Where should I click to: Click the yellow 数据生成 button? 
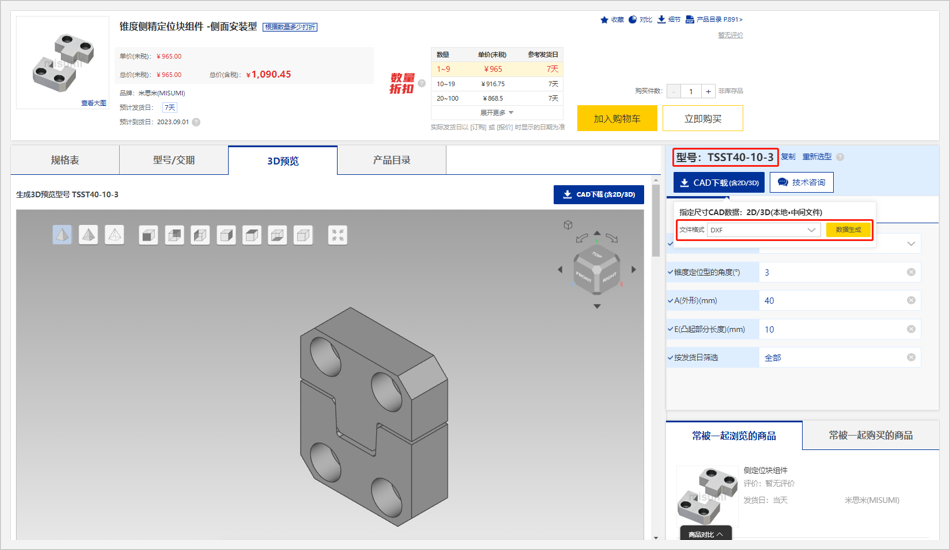click(848, 230)
